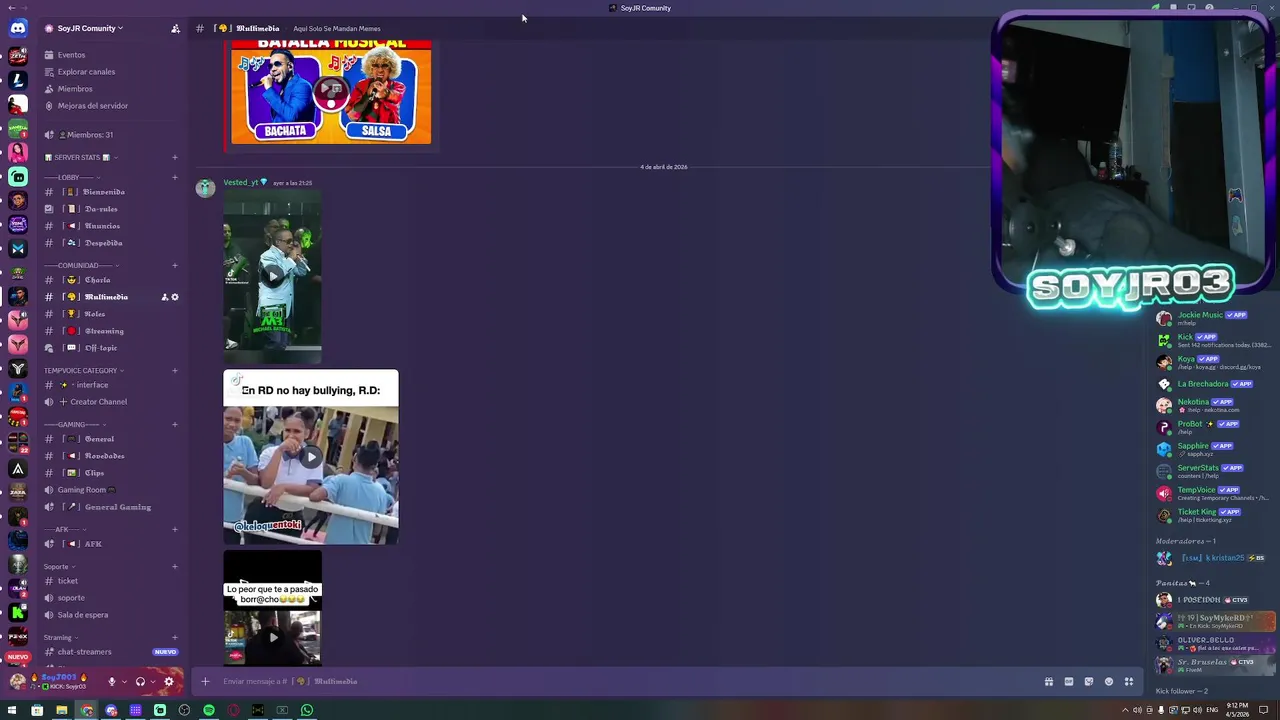The height and width of the screenshot is (720, 1280).
Task: Open Multimedia channel settings gear
Action: coord(175,297)
